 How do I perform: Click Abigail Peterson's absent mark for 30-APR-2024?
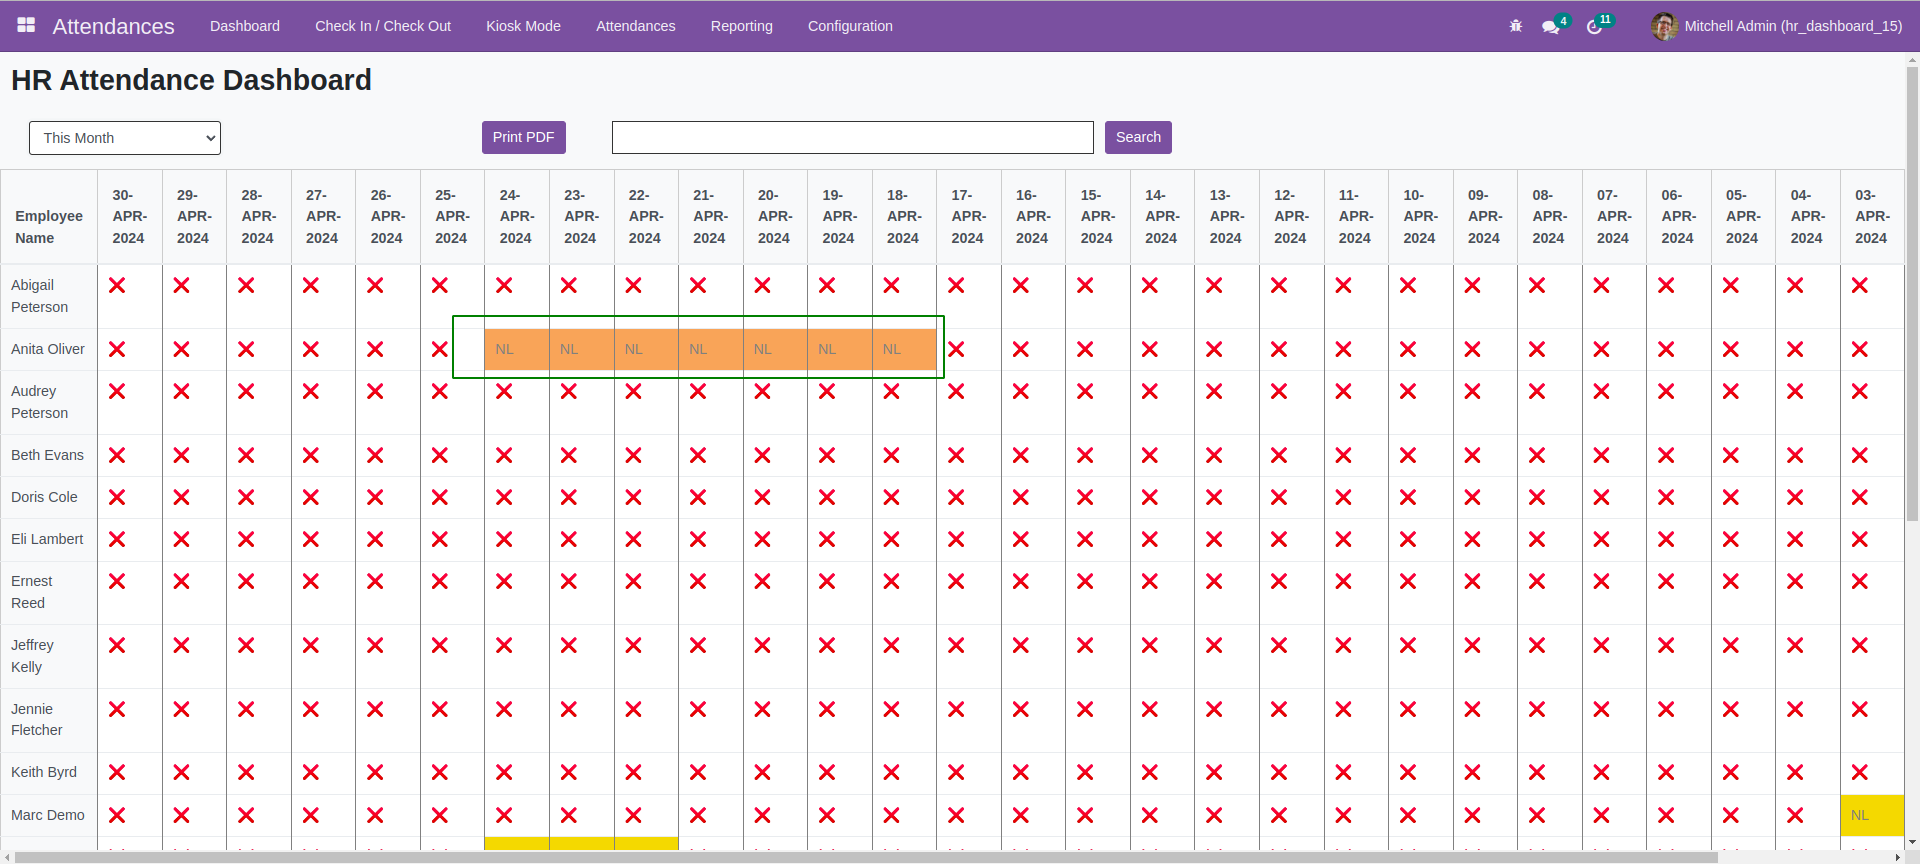tap(117, 286)
